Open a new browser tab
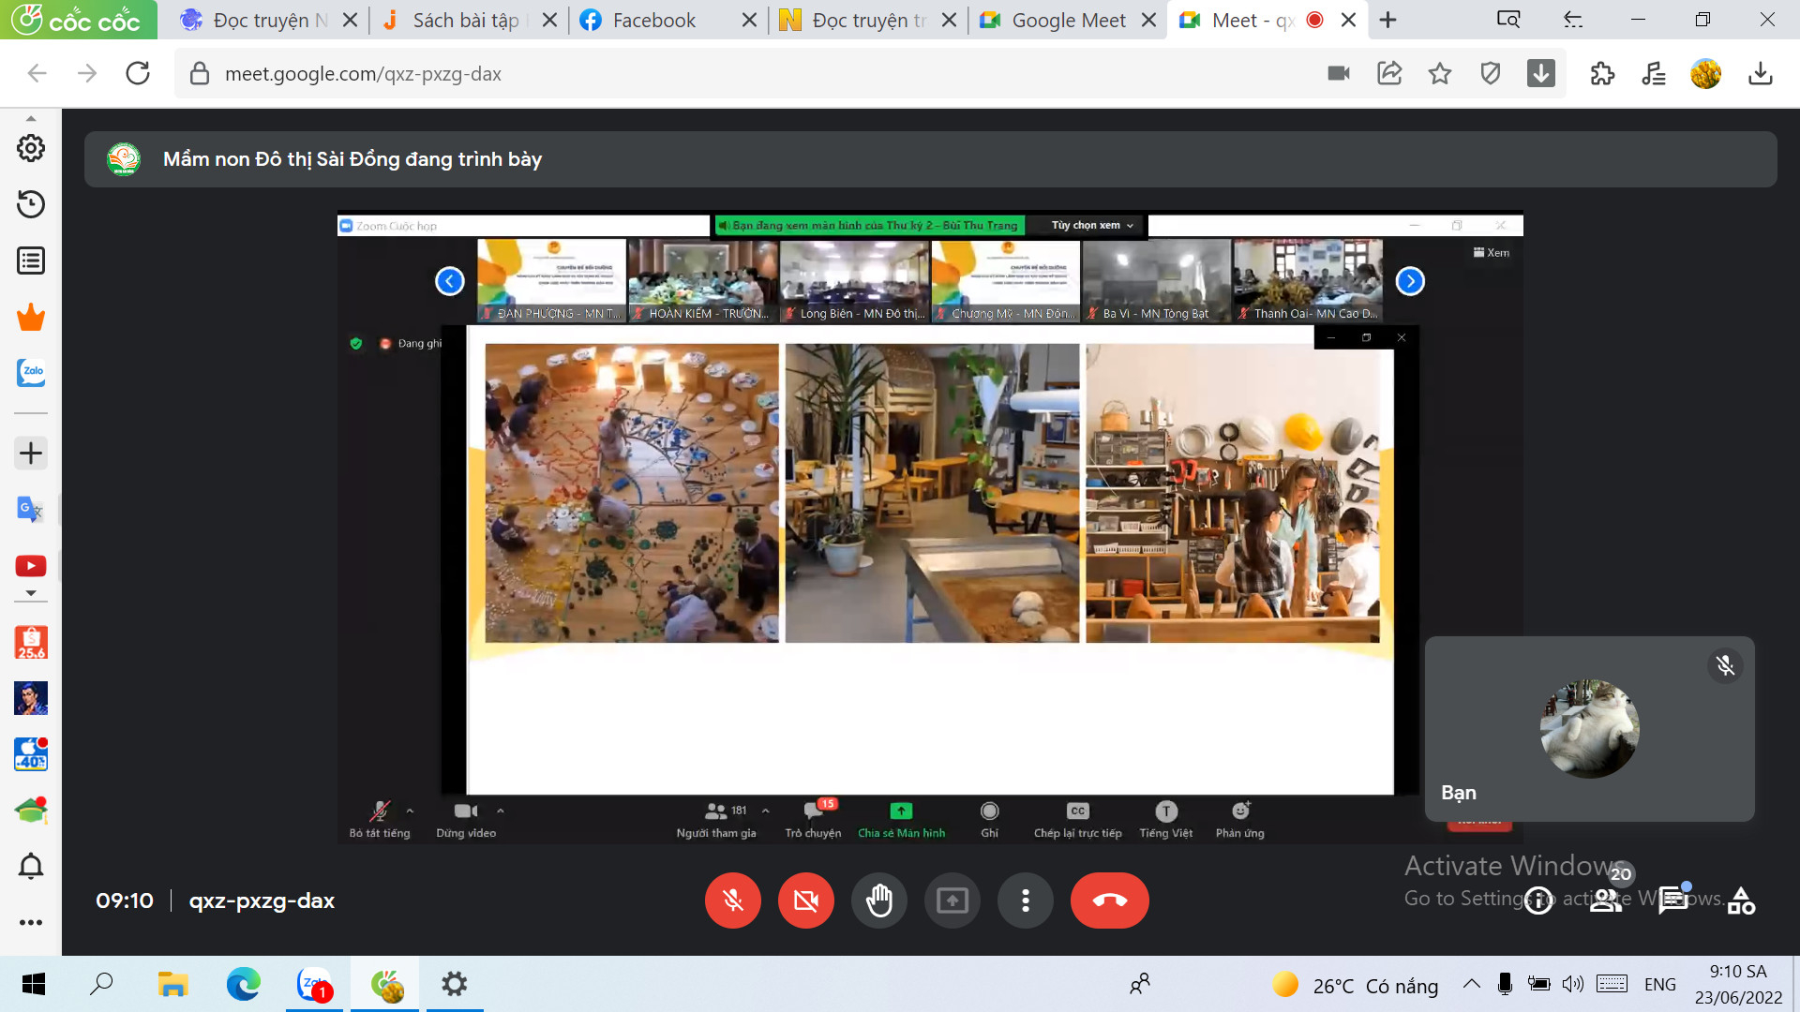 click(x=1388, y=20)
